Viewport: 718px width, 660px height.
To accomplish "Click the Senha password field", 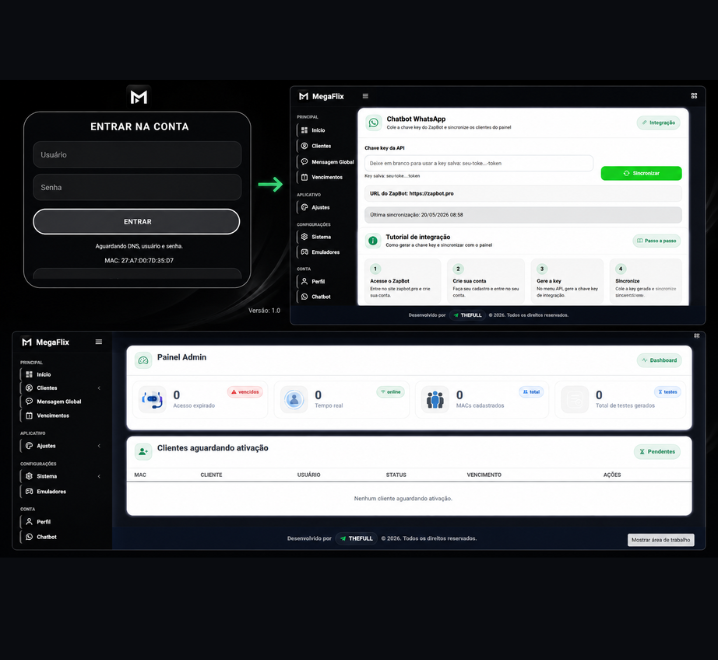I will 137,187.
